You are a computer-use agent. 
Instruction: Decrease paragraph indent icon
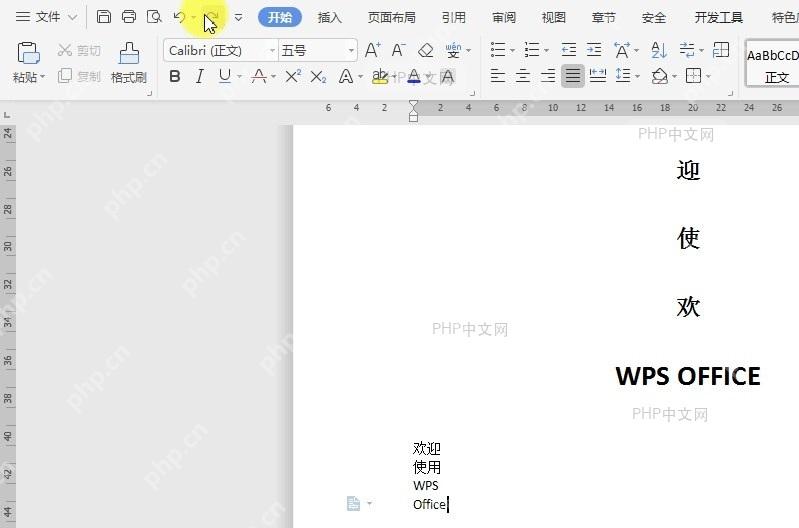click(x=569, y=50)
